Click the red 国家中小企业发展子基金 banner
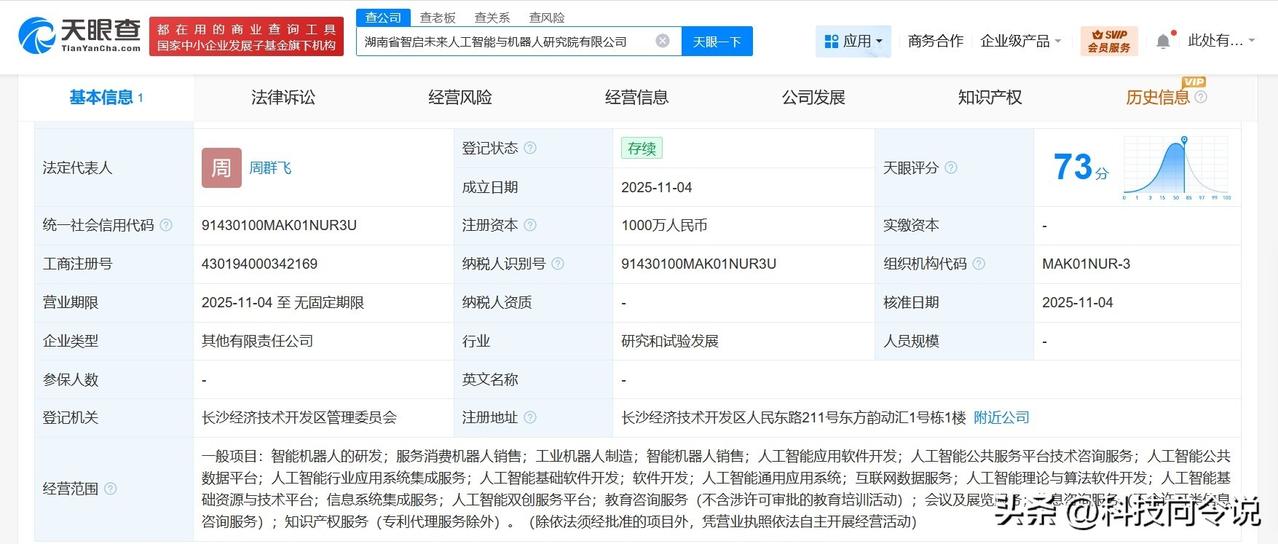This screenshot has width=1278, height=544. (247, 36)
